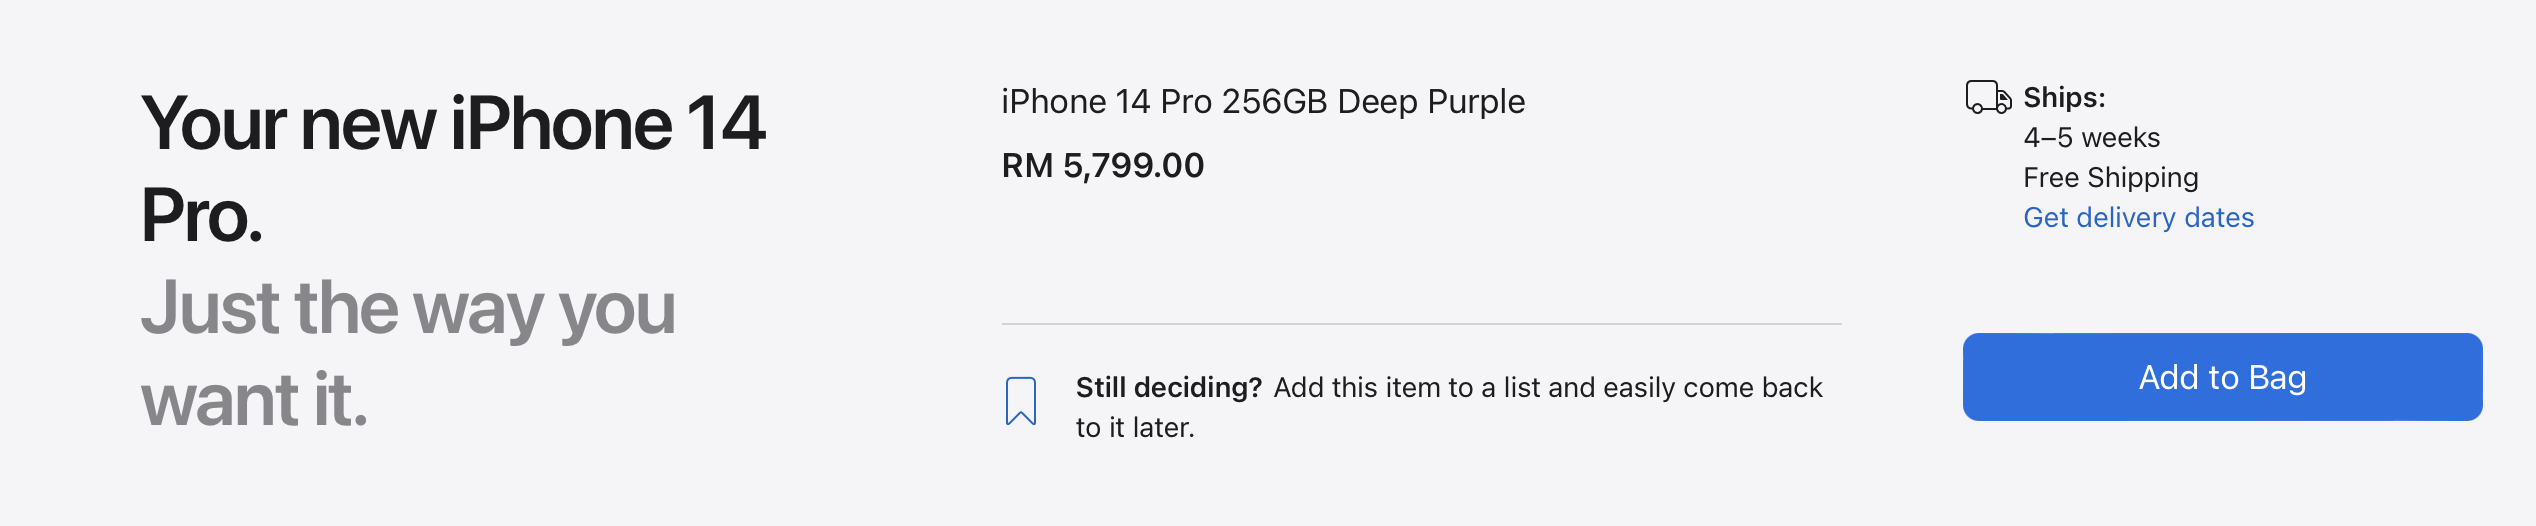The height and width of the screenshot is (526, 2536).
Task: Click the black 'Pro.' headline word
Action: (x=202, y=216)
